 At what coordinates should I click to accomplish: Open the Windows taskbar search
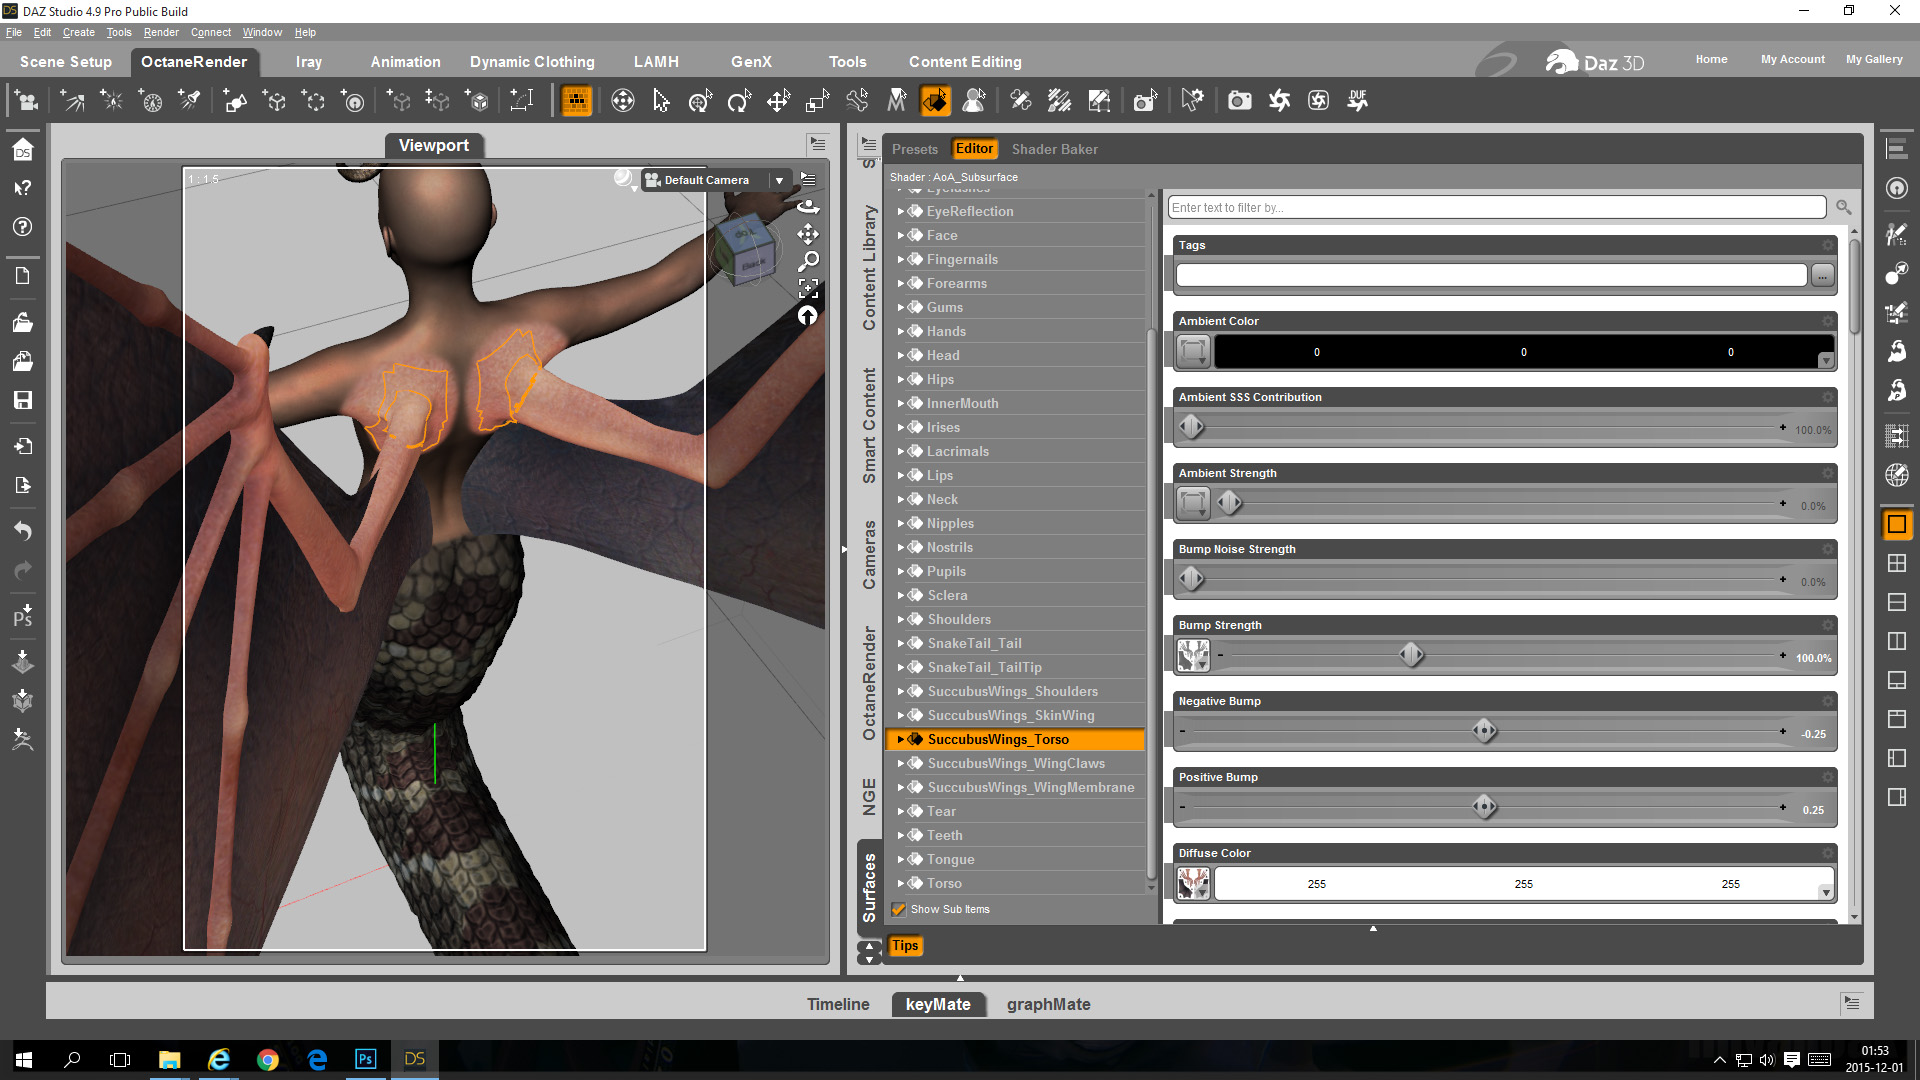[72, 1059]
